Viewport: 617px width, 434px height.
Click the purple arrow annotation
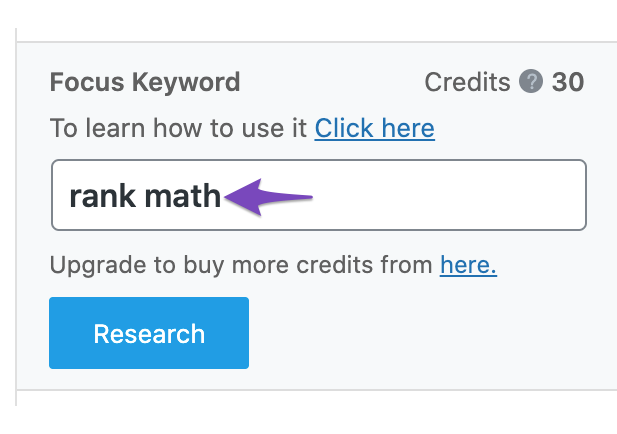269,197
